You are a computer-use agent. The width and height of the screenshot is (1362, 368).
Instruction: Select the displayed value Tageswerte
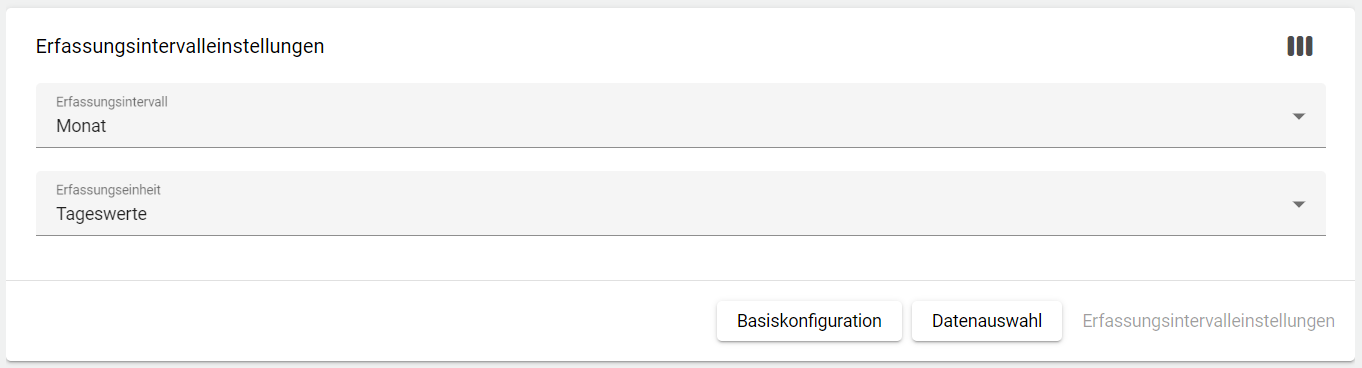pyautogui.click(x=101, y=214)
